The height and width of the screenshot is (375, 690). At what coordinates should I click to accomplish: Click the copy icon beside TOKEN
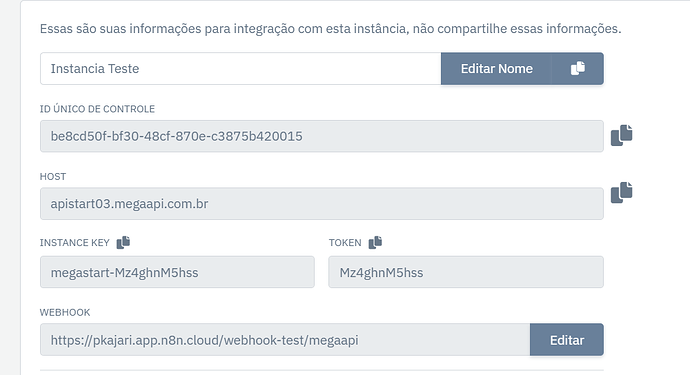[375, 243]
